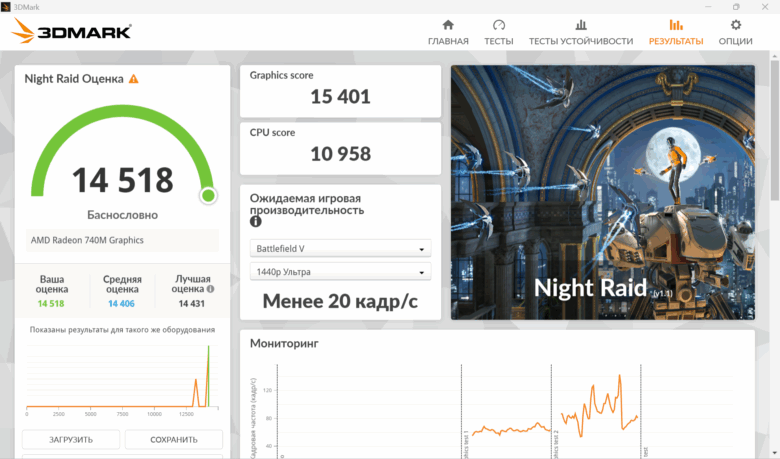Screen dimensions: 780x459
Task: Click the average score 14 406
Action: pos(121,304)
